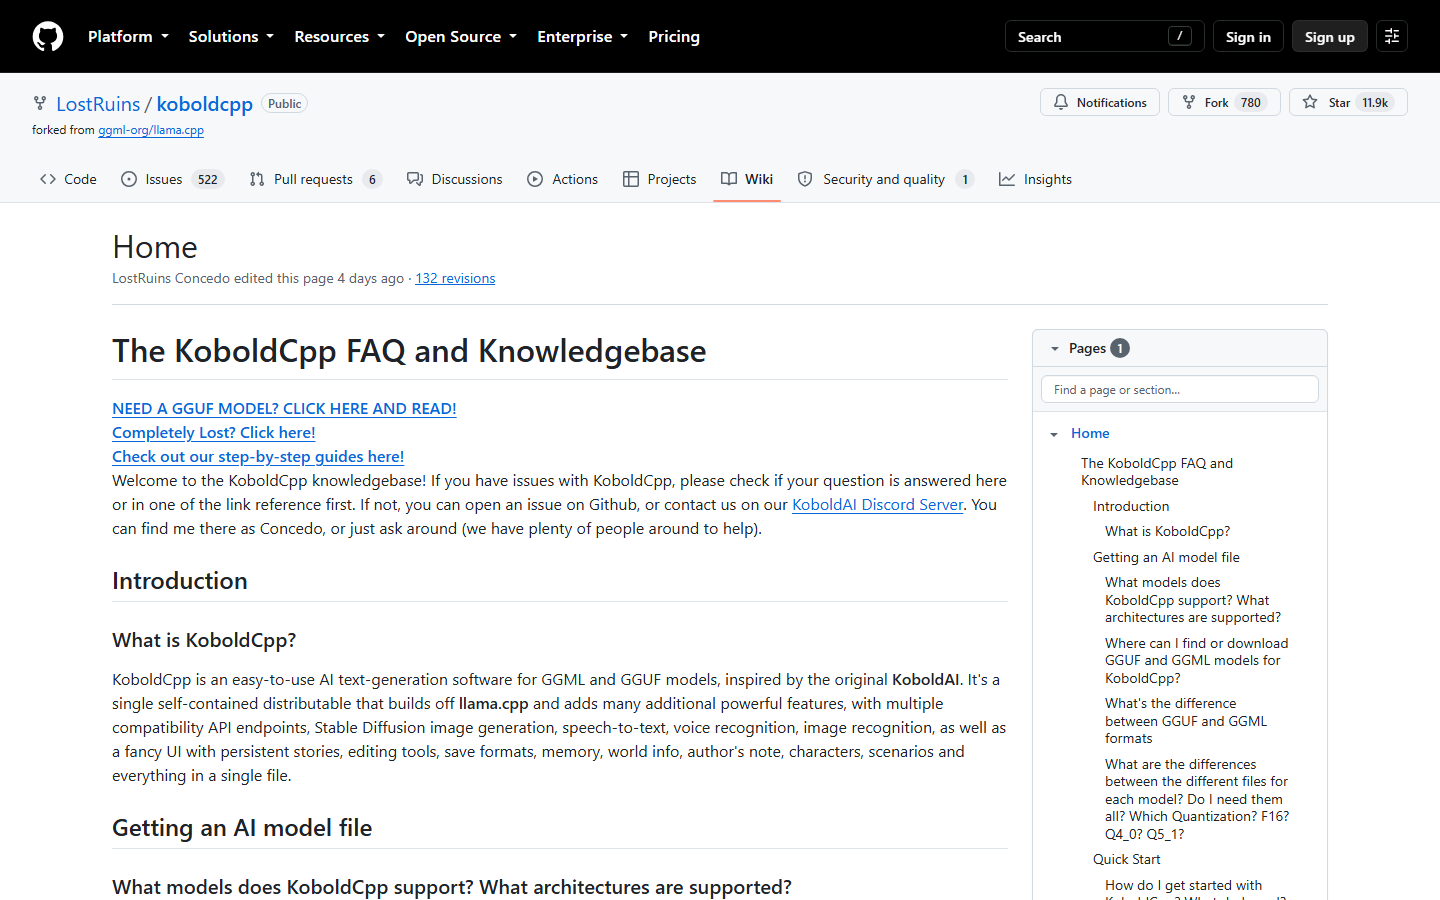1440x900 pixels.
Task: Expand the Platform menu
Action: 128,37
